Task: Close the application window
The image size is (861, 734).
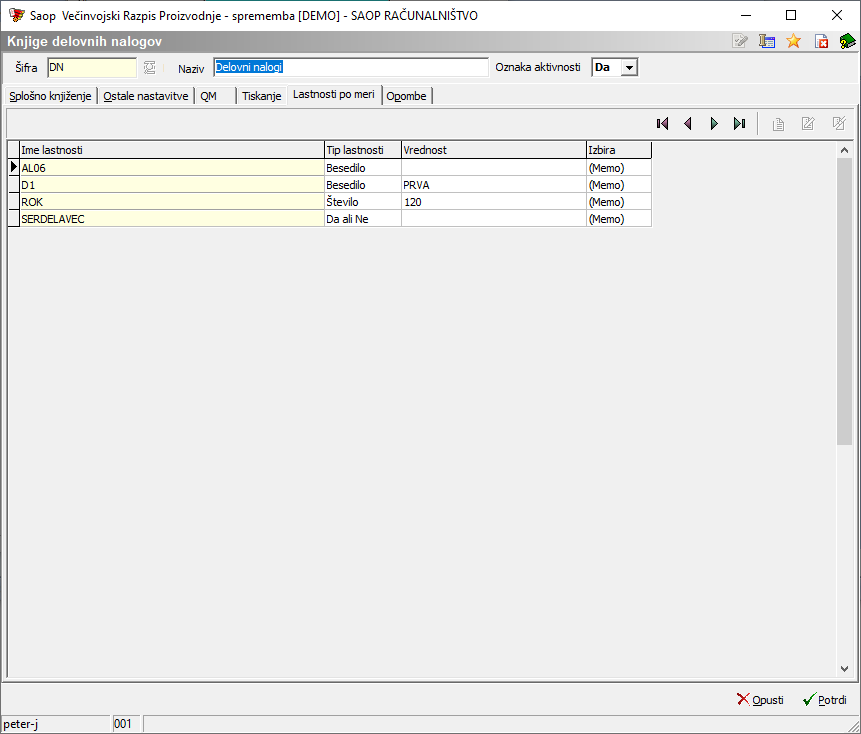Action: (x=837, y=15)
